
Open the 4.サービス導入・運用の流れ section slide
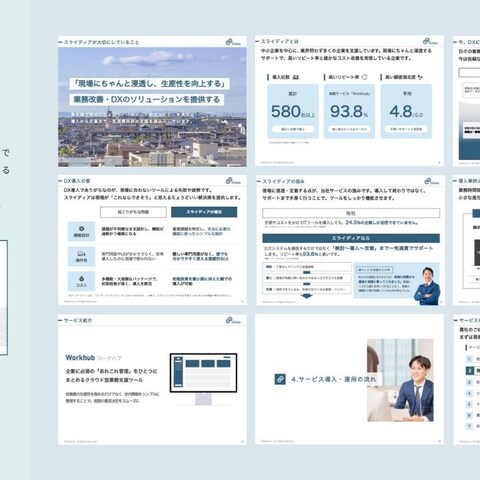coord(349,379)
